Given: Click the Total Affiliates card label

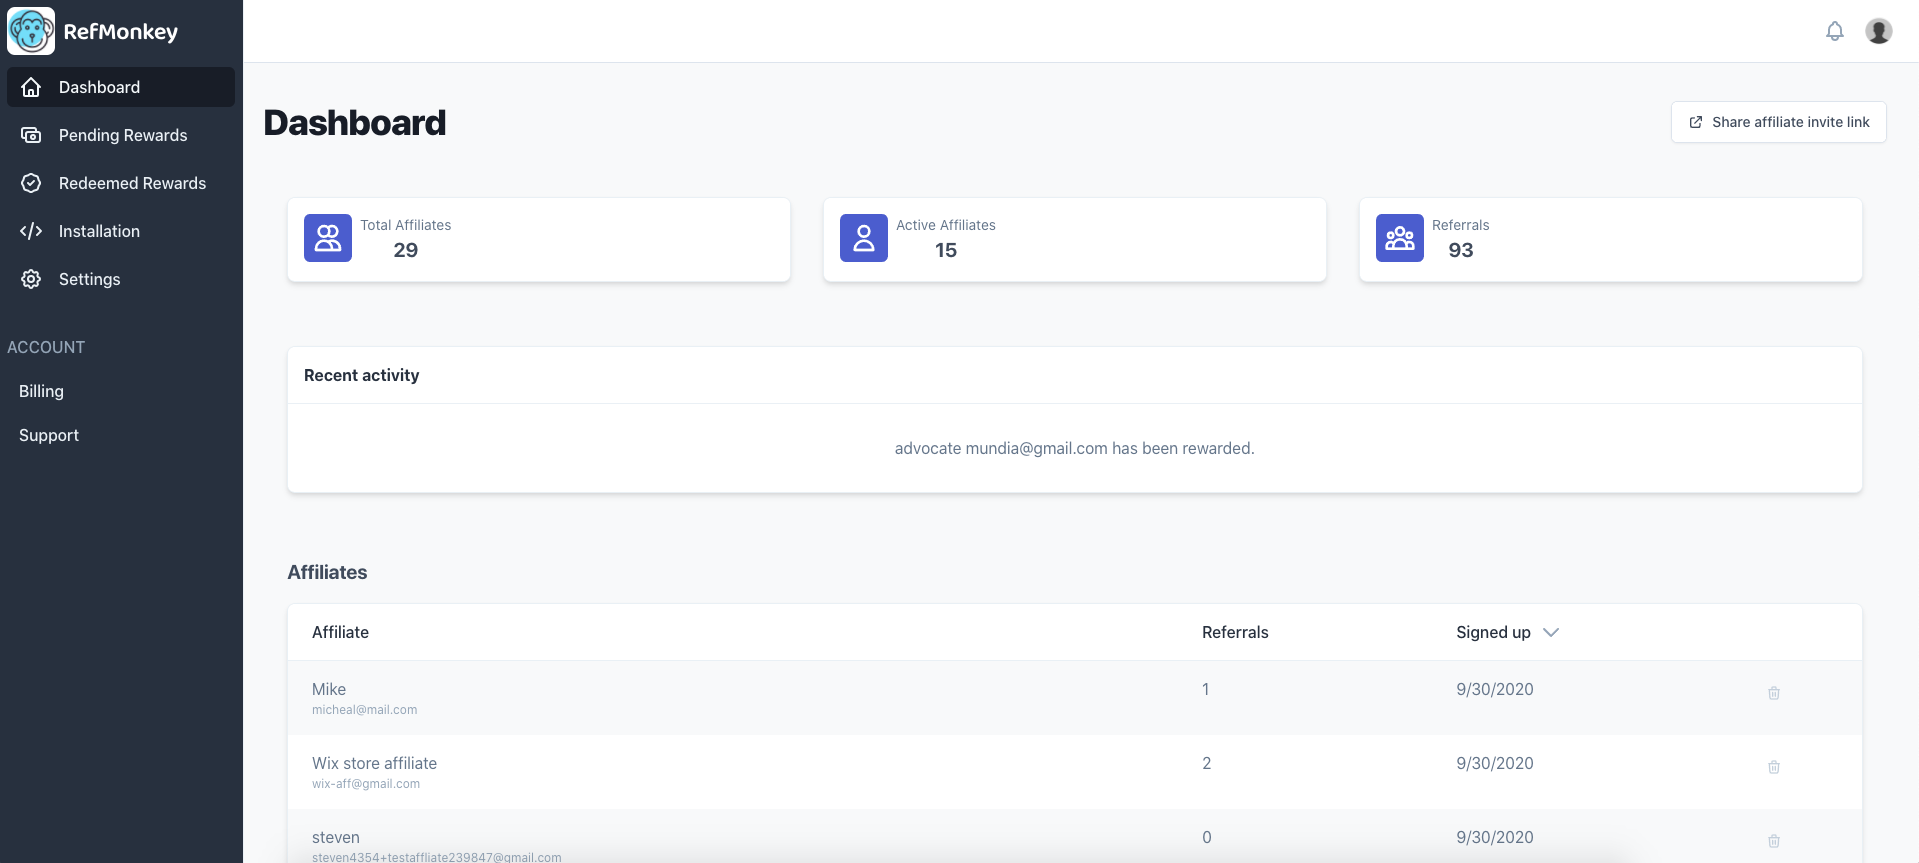Looking at the screenshot, I should [x=406, y=225].
